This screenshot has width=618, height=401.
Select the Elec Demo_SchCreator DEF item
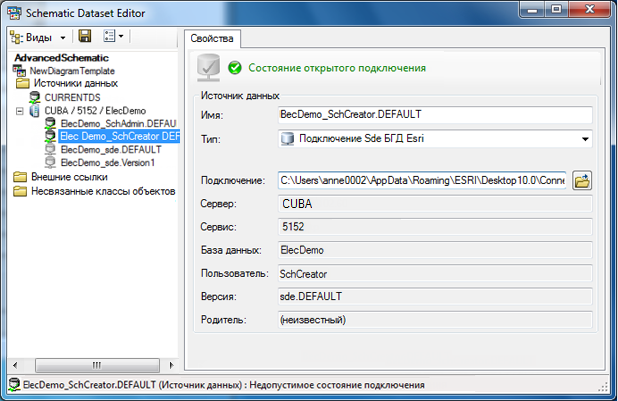pos(120,136)
